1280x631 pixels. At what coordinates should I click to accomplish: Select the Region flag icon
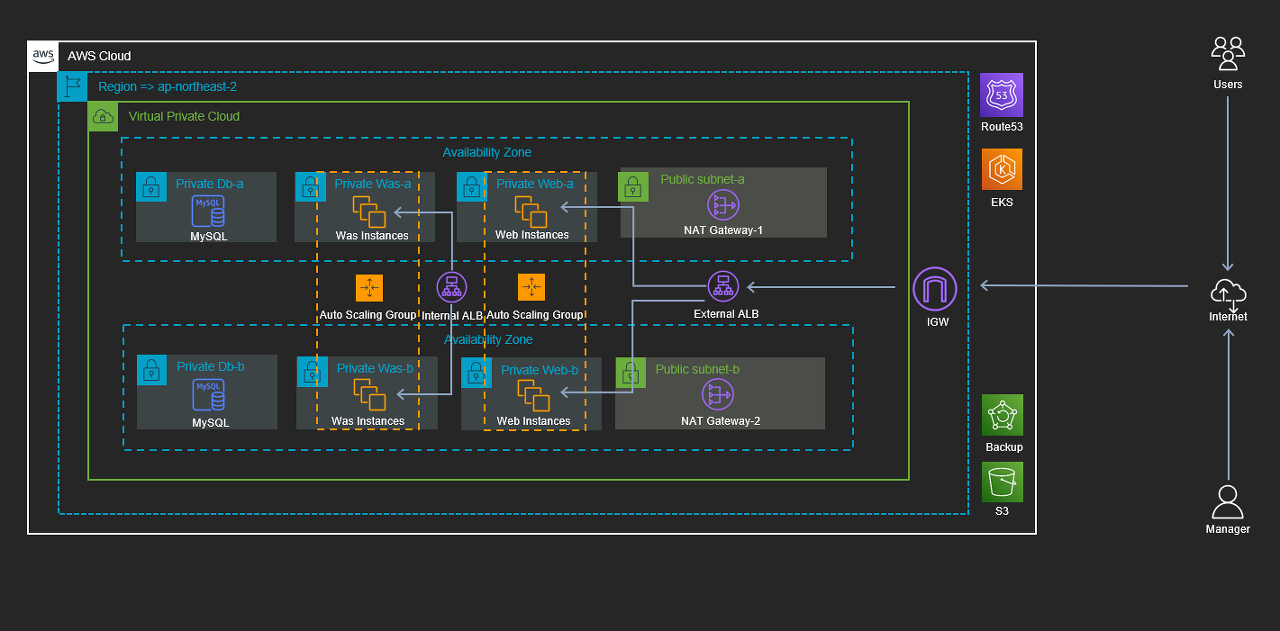(x=73, y=87)
